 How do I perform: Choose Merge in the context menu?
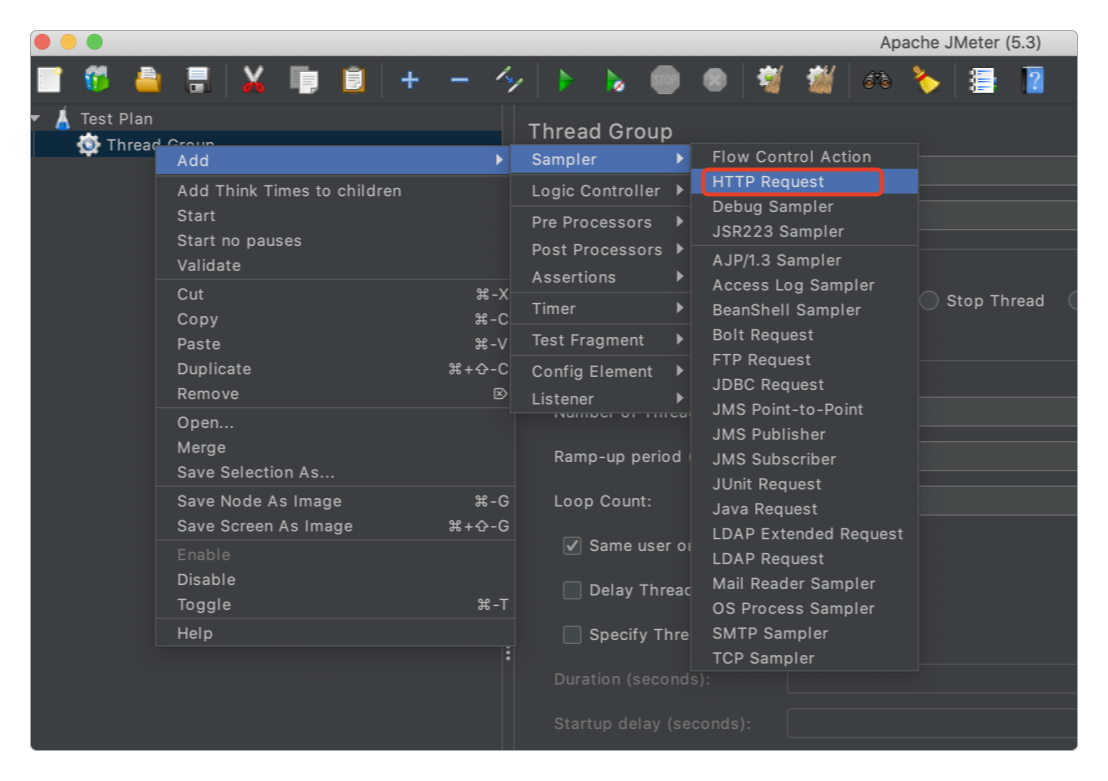(x=334, y=447)
